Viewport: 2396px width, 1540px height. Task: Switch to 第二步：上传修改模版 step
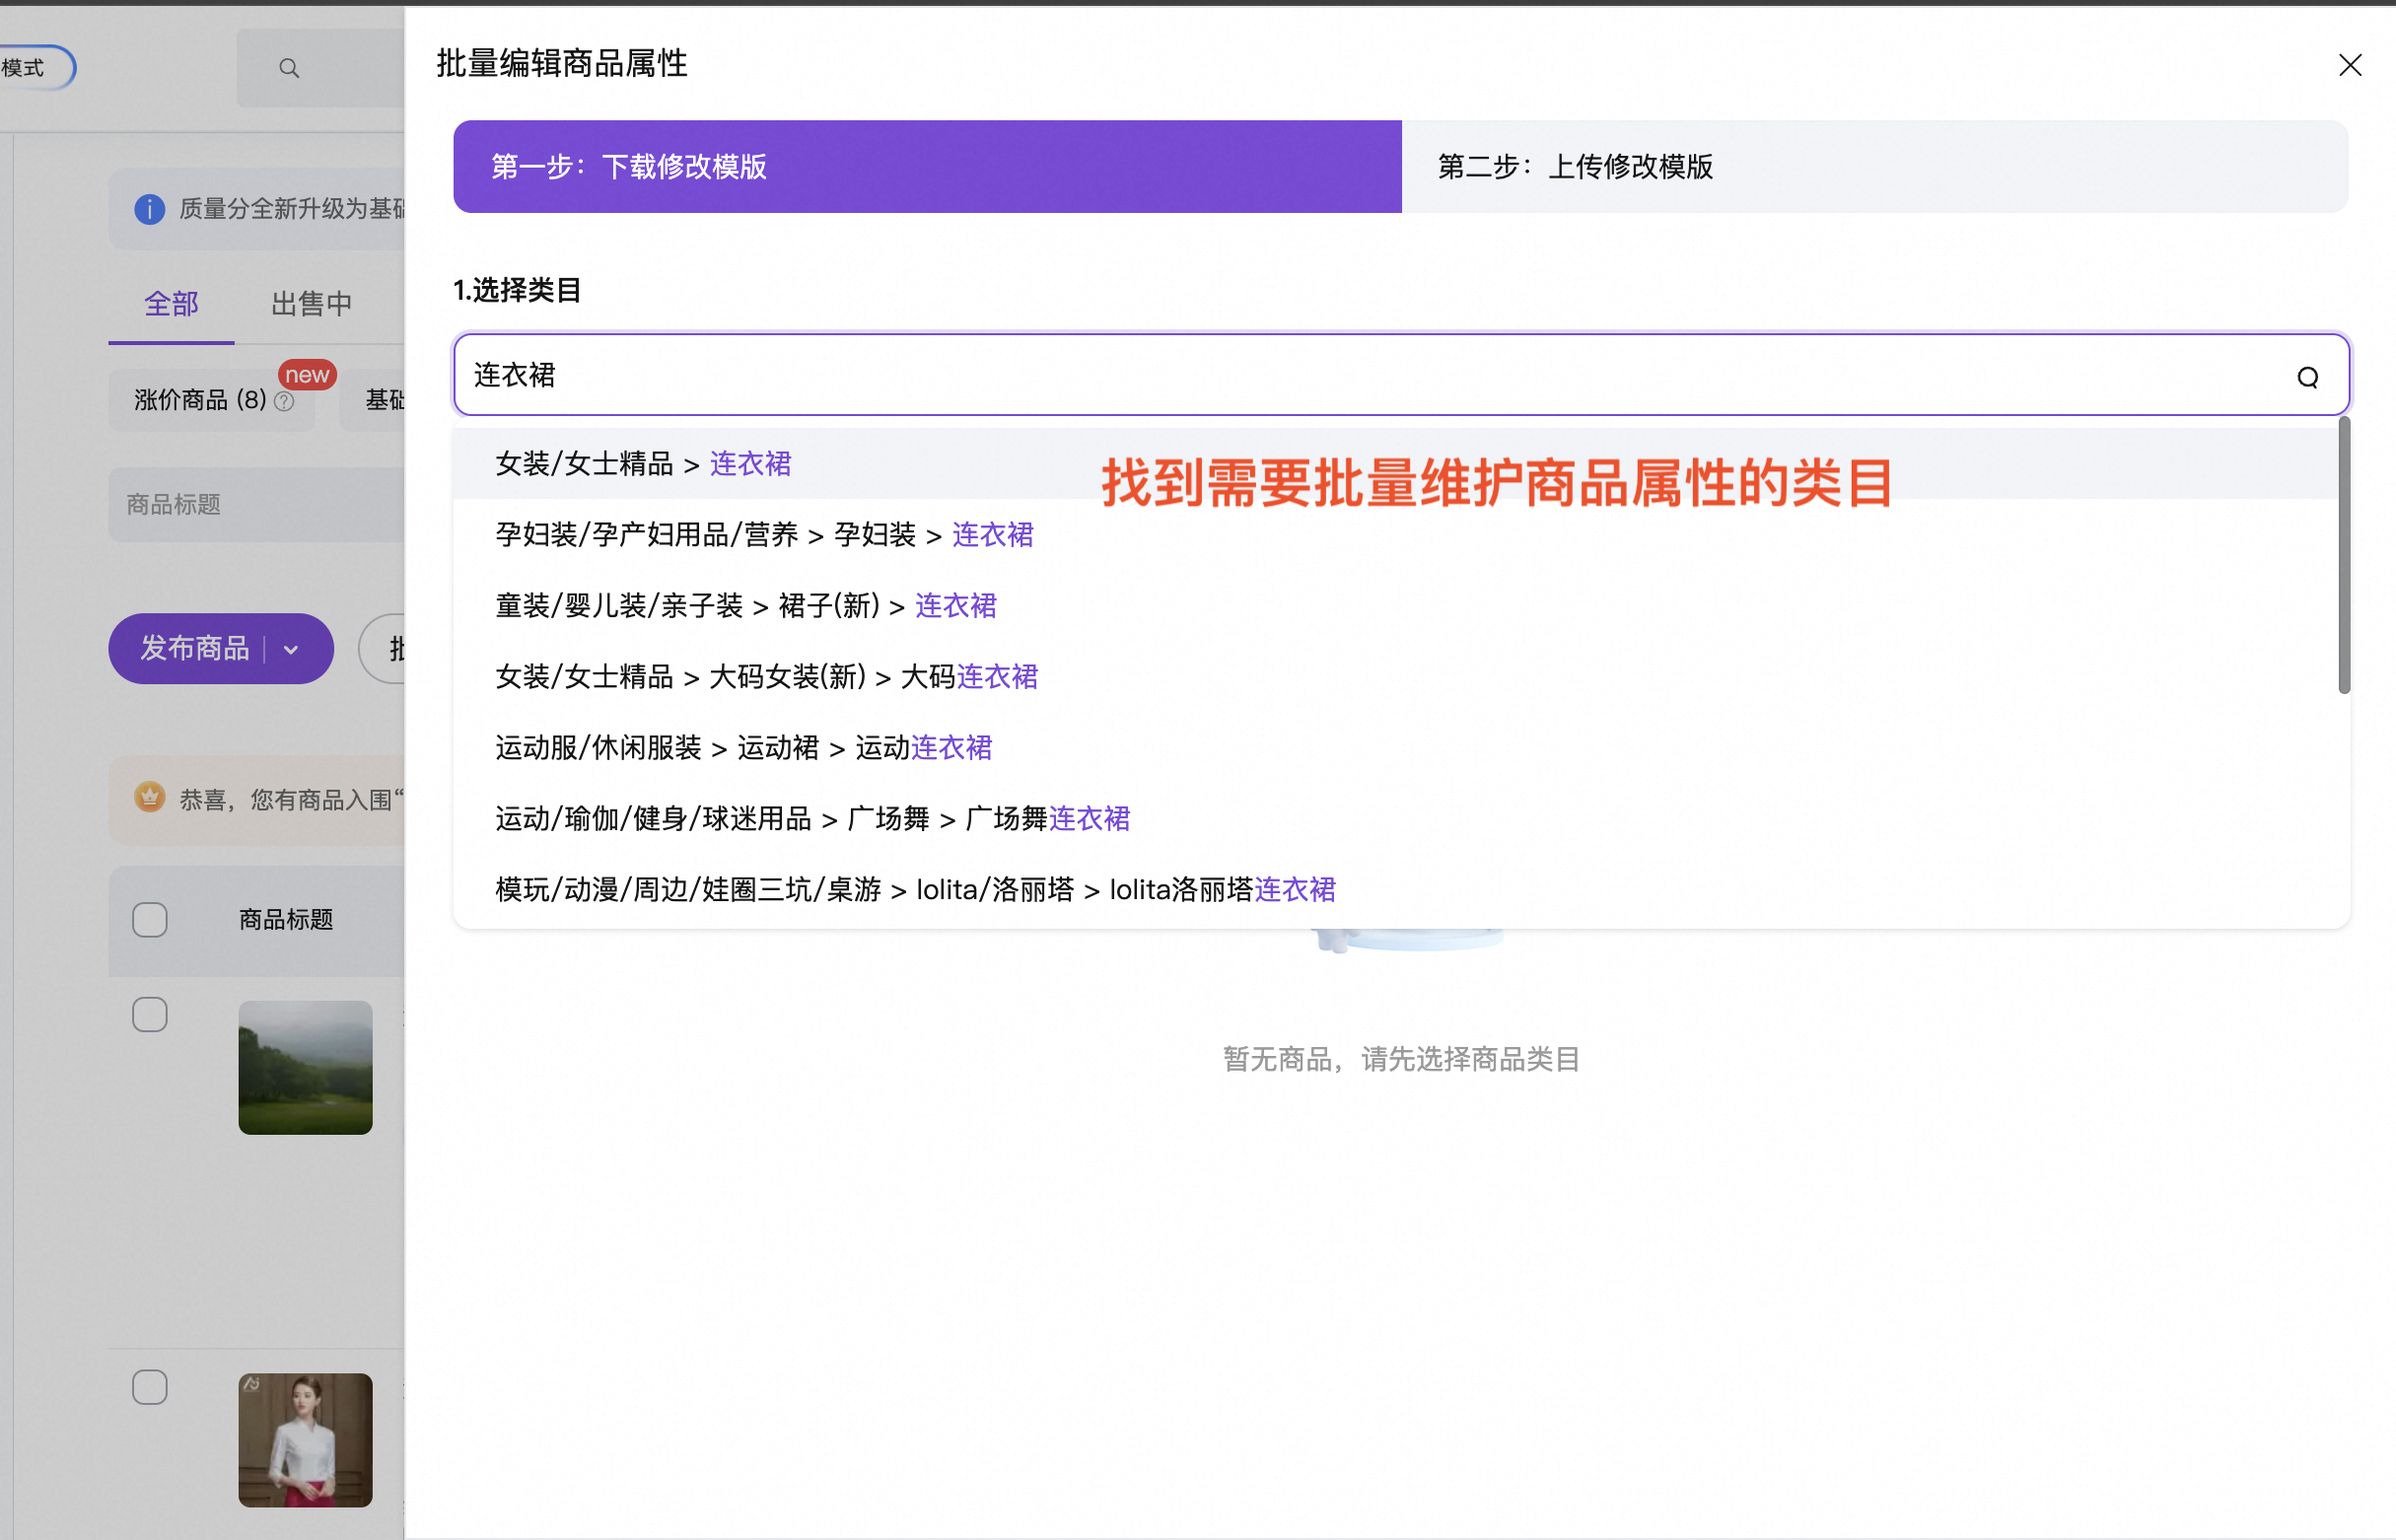(1874, 166)
